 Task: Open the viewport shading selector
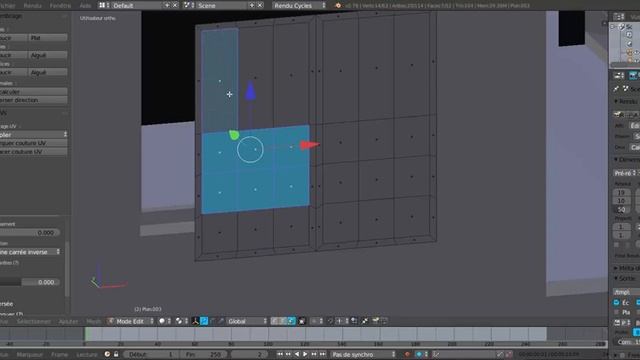164,321
